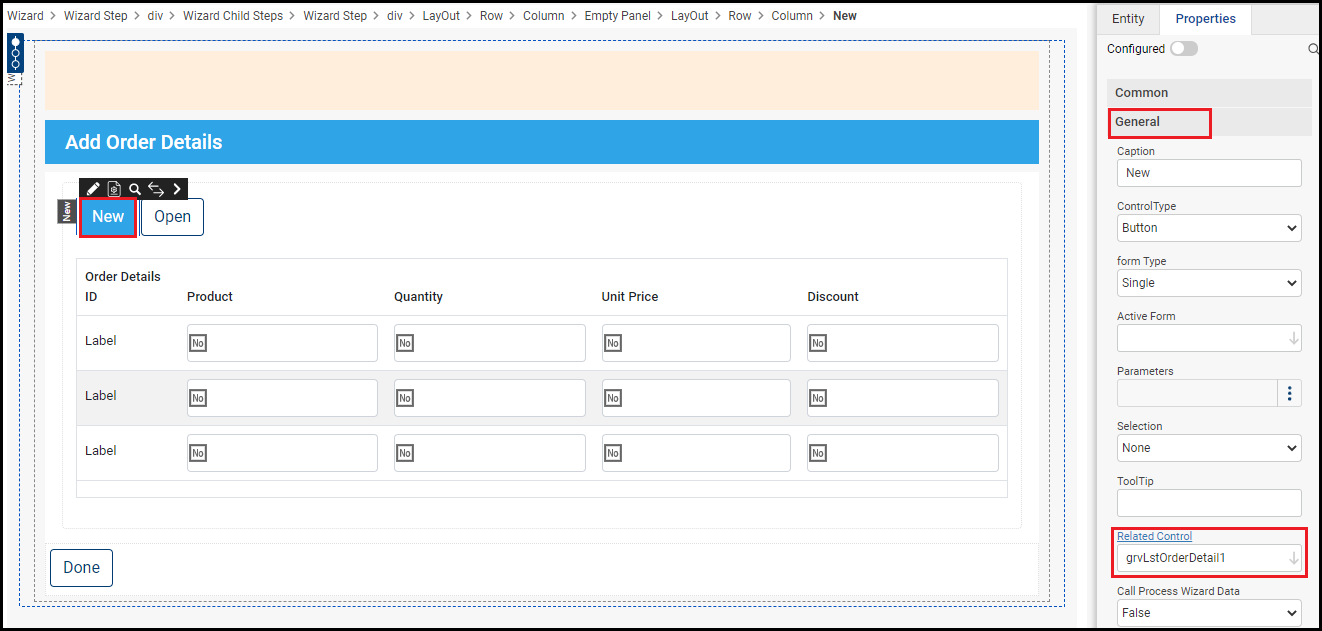This screenshot has width=1322, height=631.
Task: Click the No icon in first row Discount field
Action: click(x=818, y=343)
